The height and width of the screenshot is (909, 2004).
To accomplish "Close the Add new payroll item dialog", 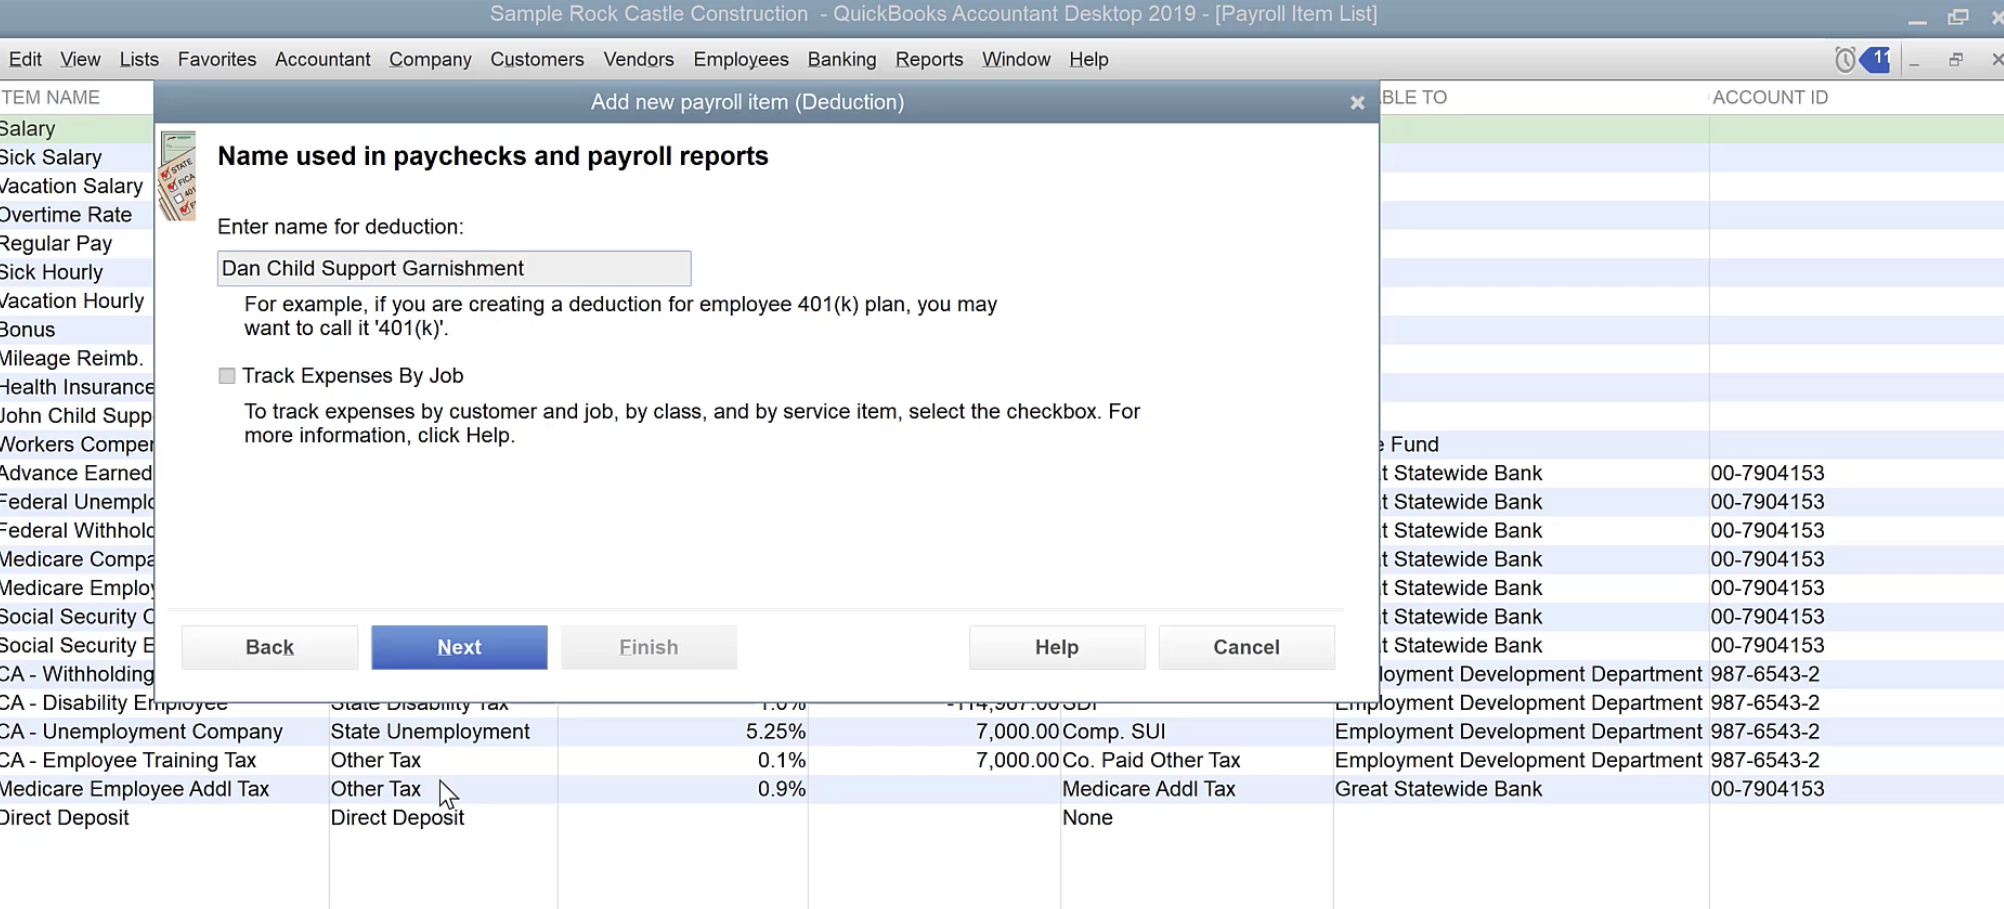I will click(1357, 103).
